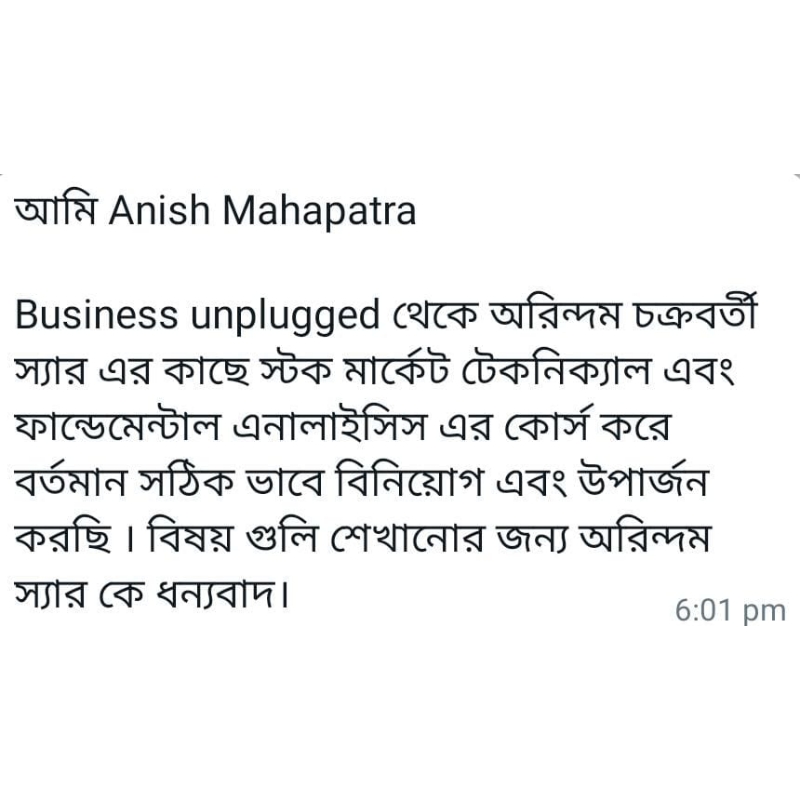Select the word করছি

coord(62,537)
